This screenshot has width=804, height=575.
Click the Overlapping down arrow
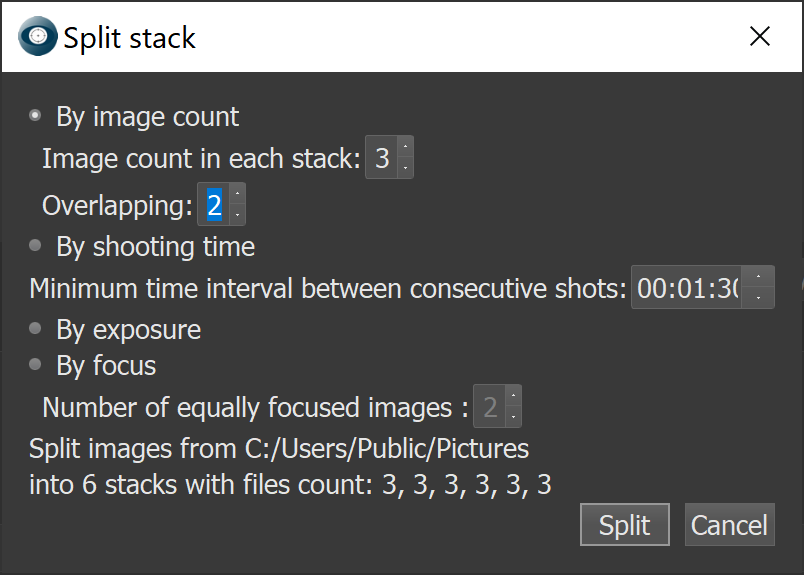(x=237, y=215)
